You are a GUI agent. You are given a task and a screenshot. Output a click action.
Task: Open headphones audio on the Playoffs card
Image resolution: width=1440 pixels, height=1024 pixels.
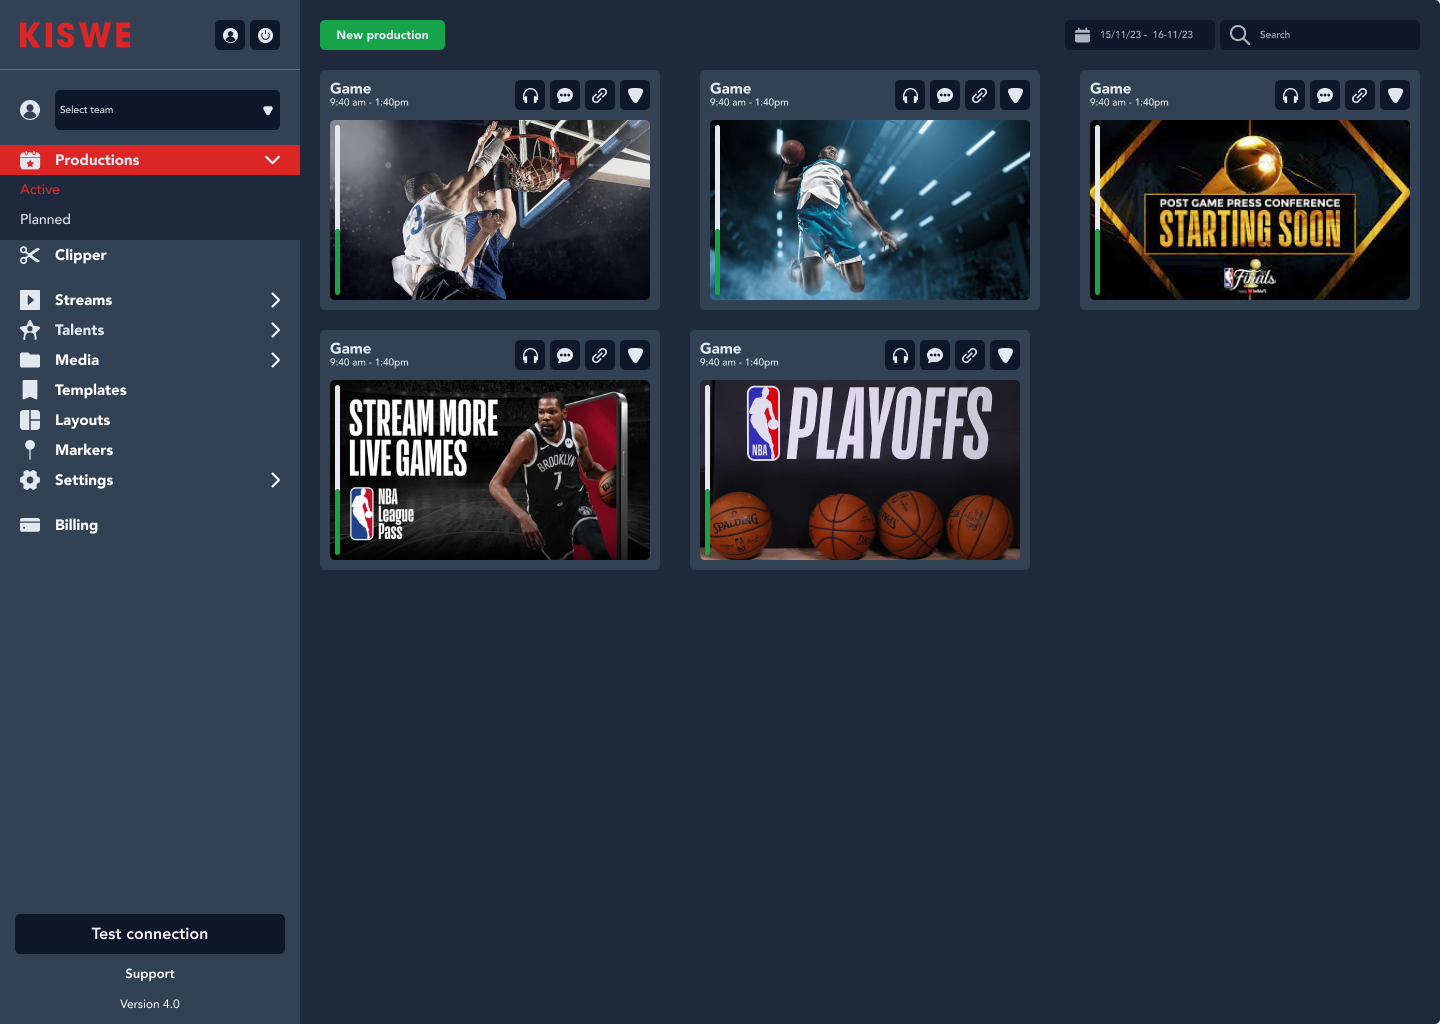(x=900, y=355)
